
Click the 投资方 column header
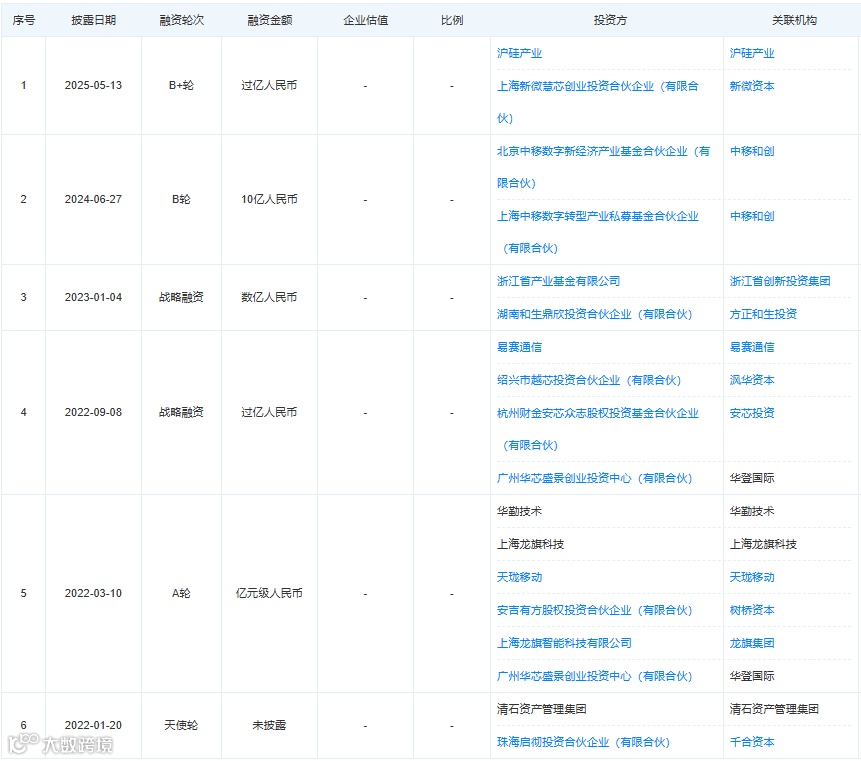(610, 20)
